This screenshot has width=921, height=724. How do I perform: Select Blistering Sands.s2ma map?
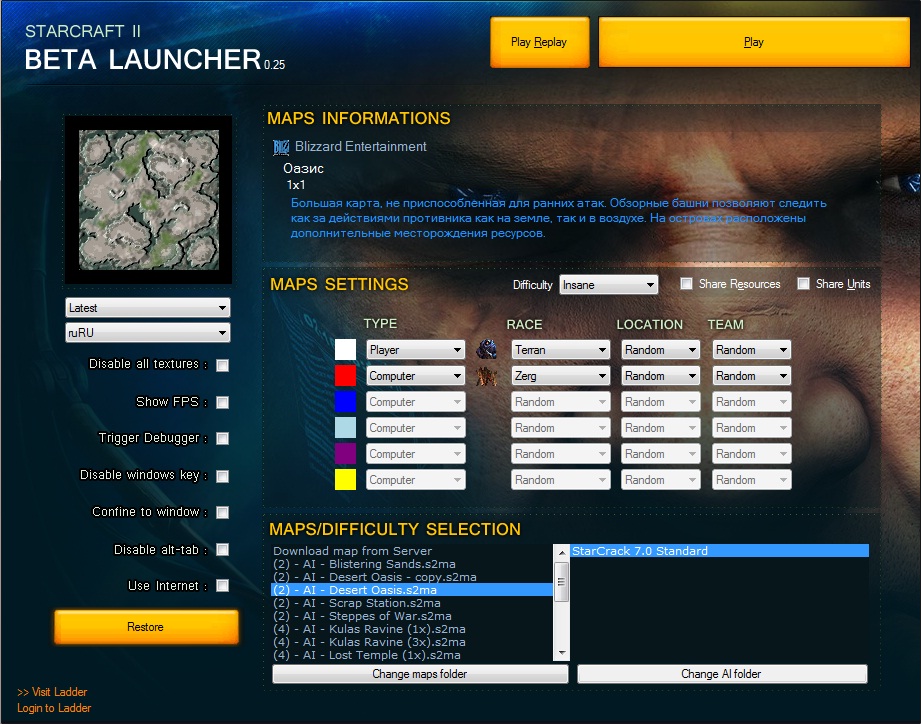(x=412, y=564)
